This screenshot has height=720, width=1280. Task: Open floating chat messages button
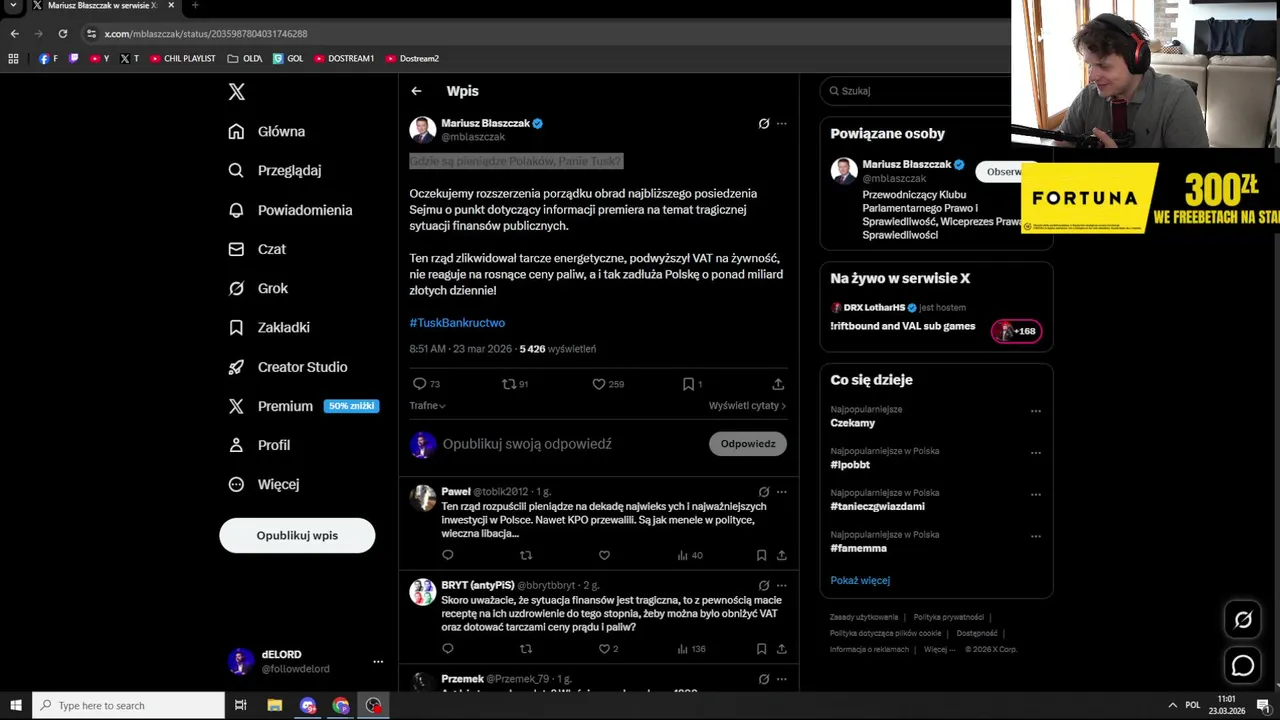(1243, 665)
